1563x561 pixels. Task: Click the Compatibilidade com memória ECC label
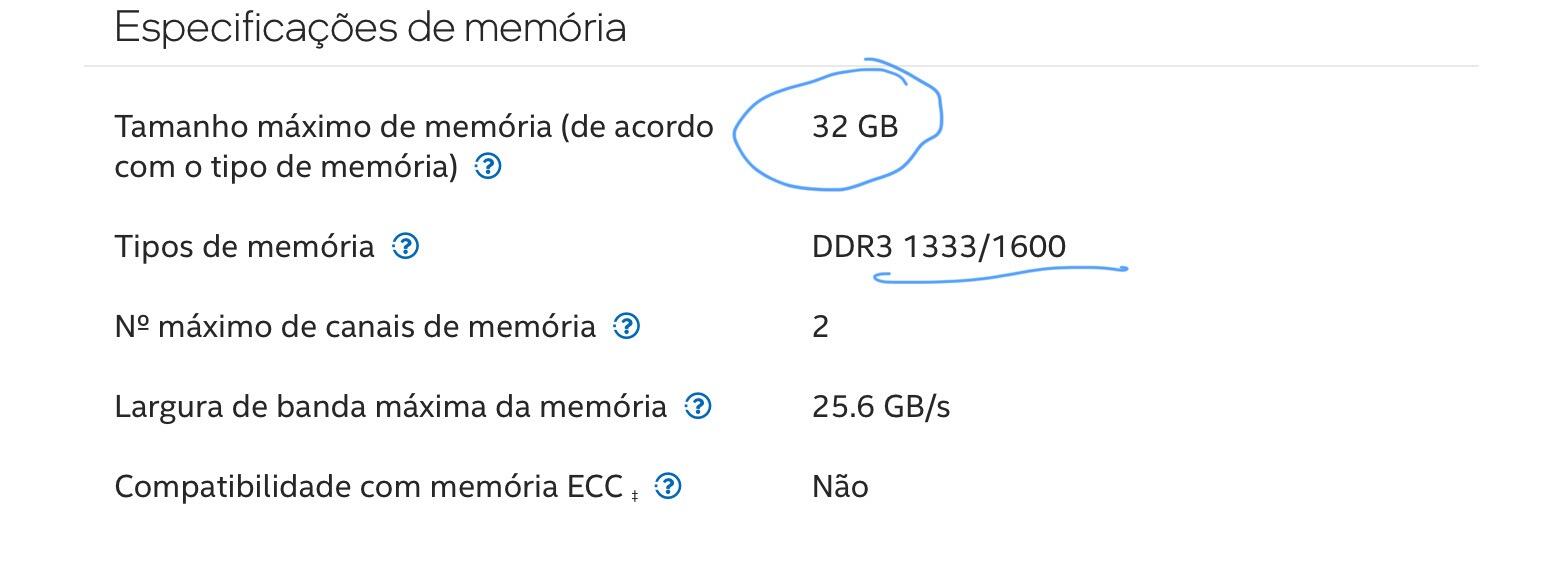368,487
